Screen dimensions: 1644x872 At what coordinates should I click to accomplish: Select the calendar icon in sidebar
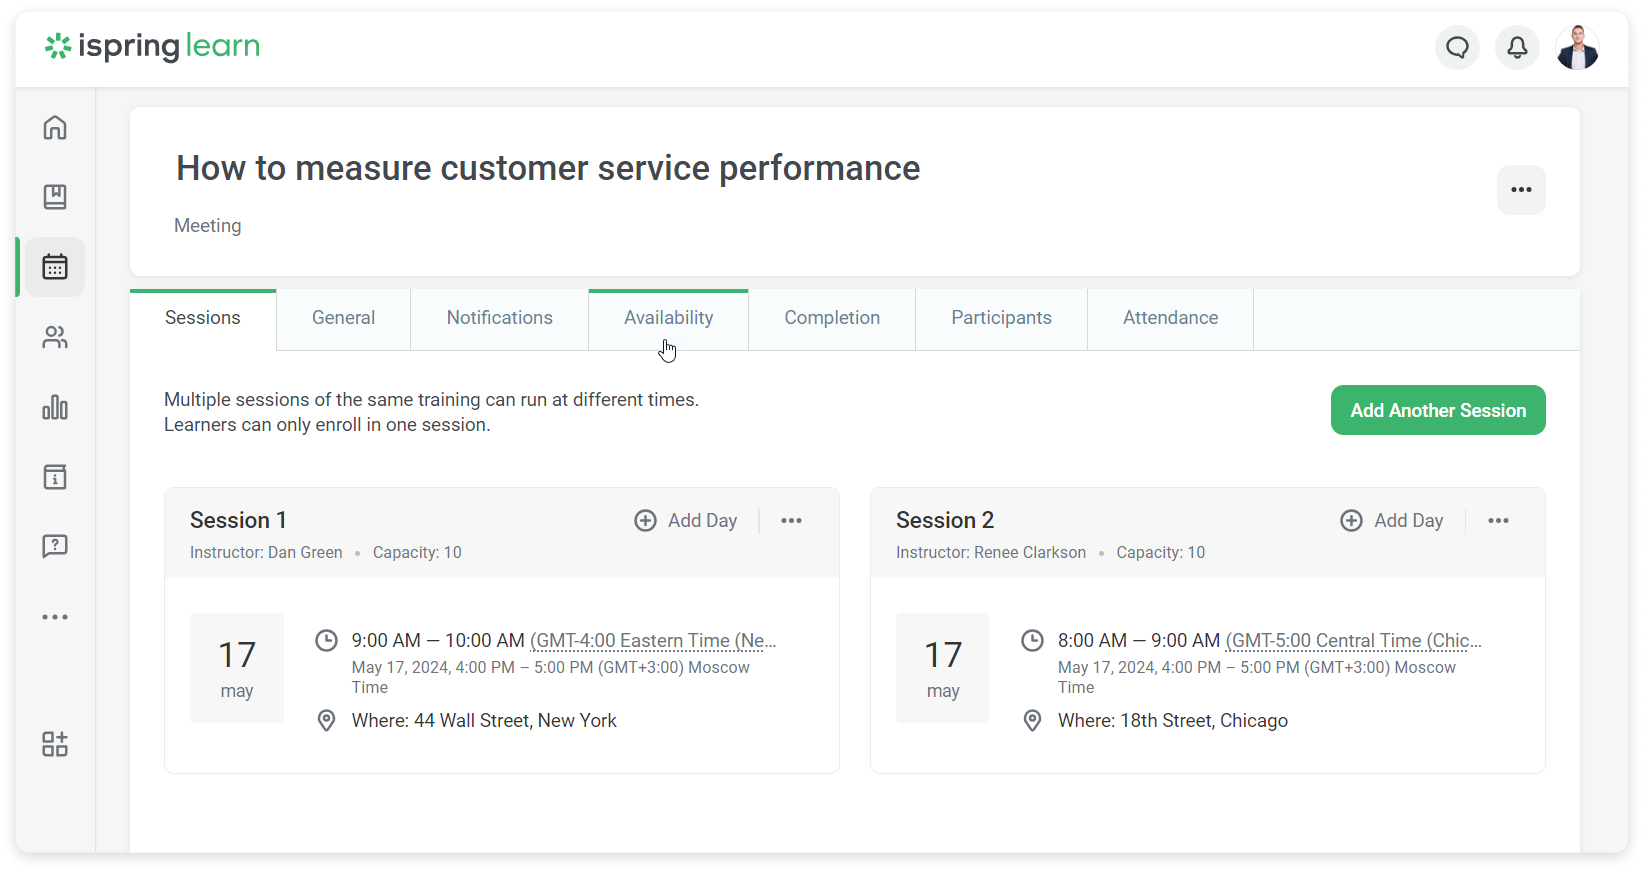(x=55, y=267)
